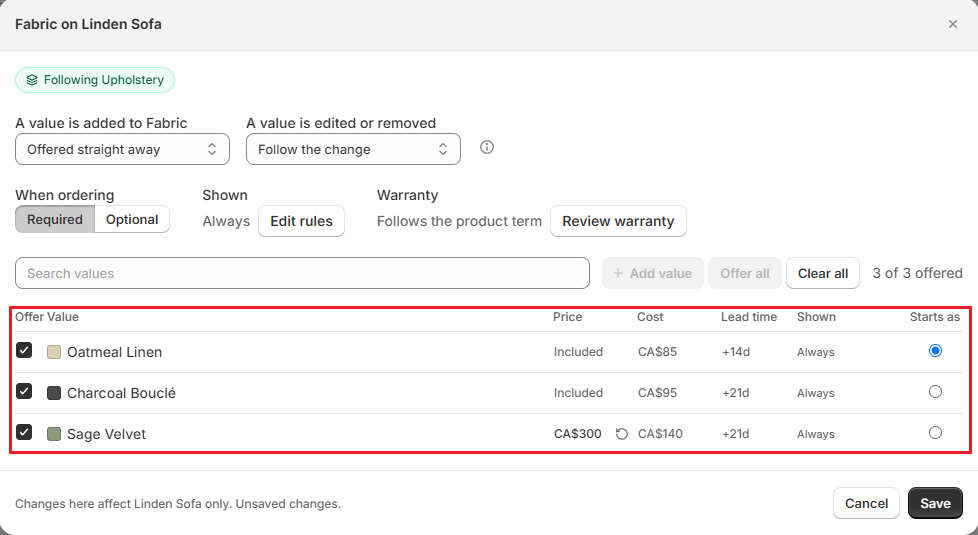Click the Following Upholstery badge
Image resolution: width=978 pixels, height=535 pixels.
(x=95, y=80)
